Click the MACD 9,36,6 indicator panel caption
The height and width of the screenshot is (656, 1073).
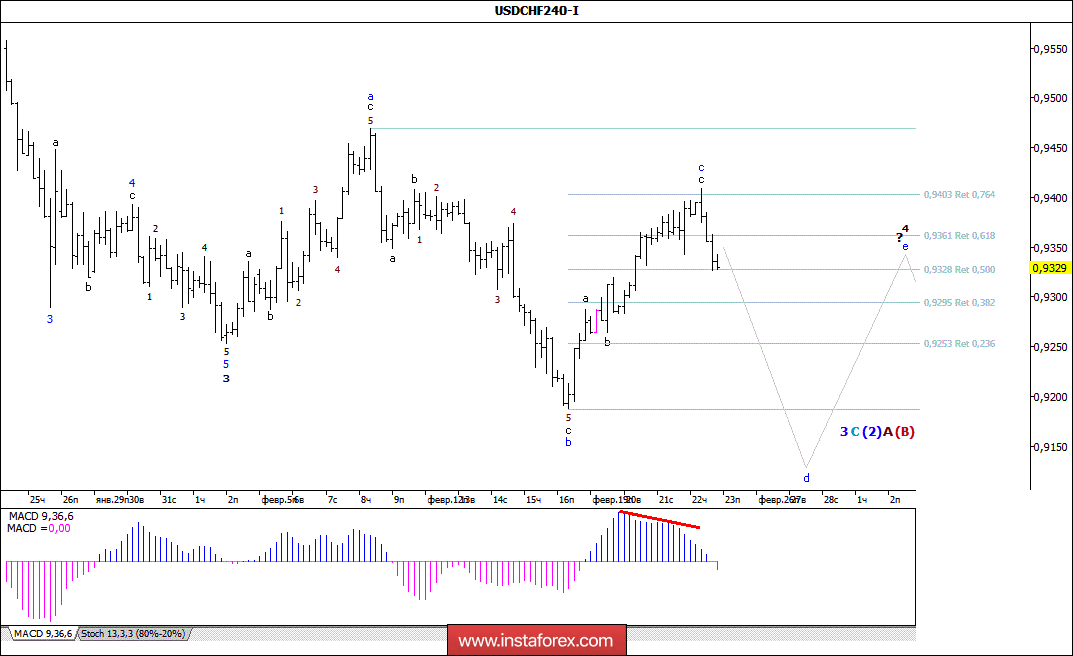click(x=41, y=516)
